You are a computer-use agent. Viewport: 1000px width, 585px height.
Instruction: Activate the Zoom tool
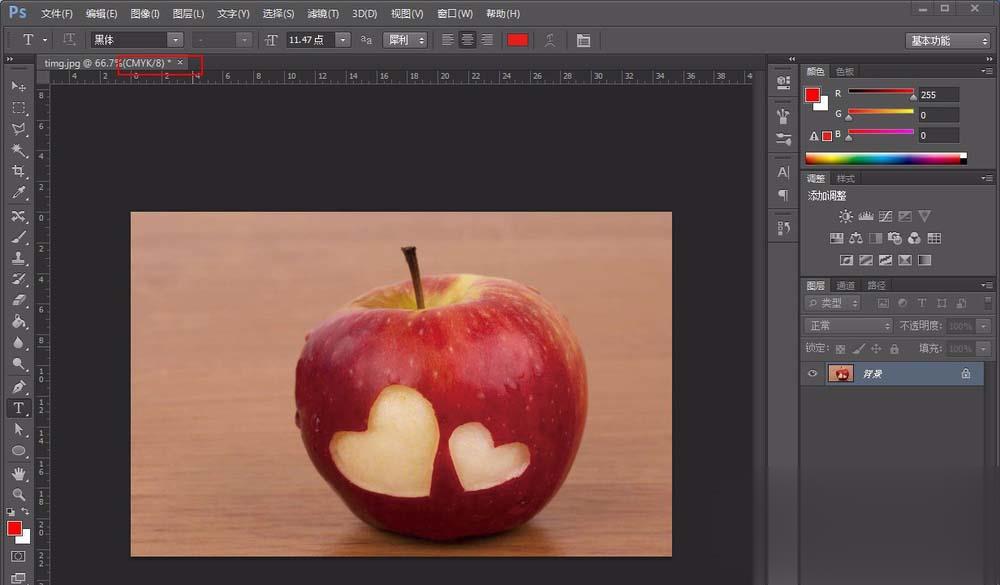coord(18,494)
